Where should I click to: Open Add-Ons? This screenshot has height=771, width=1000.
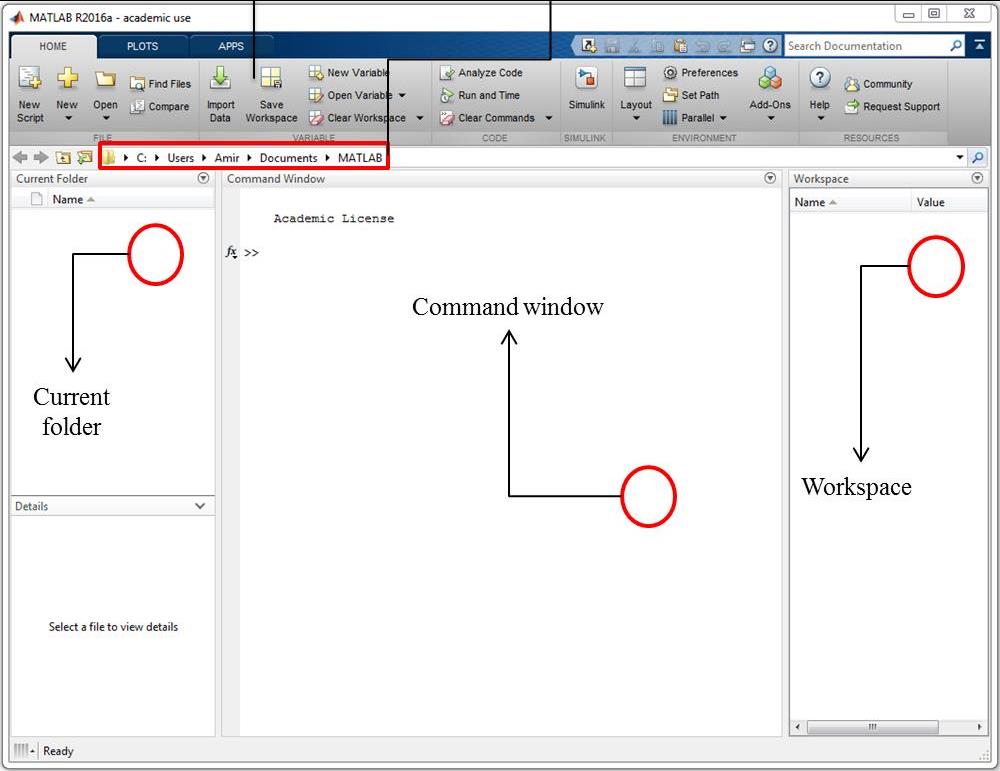click(x=770, y=94)
